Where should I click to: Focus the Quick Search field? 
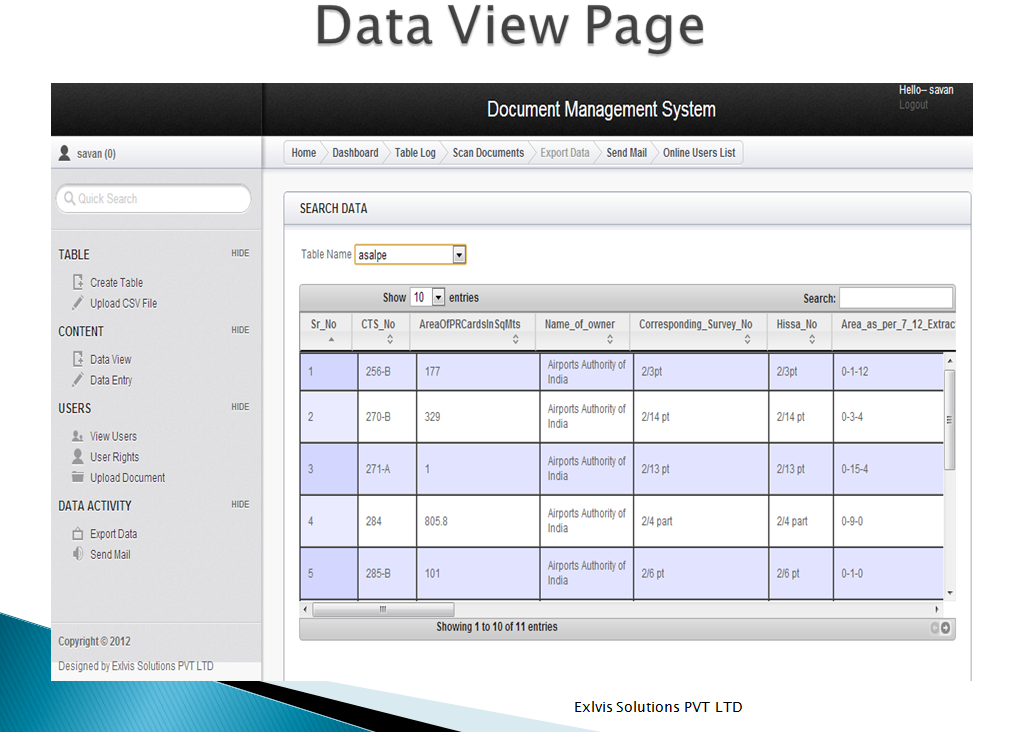click(x=153, y=199)
